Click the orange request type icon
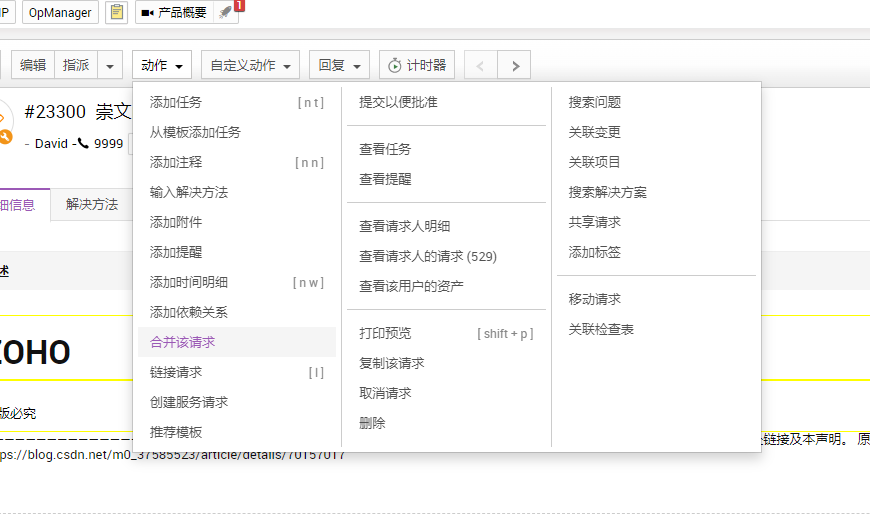Image resolution: width=870 pixels, height=516 pixels. coord(5,136)
